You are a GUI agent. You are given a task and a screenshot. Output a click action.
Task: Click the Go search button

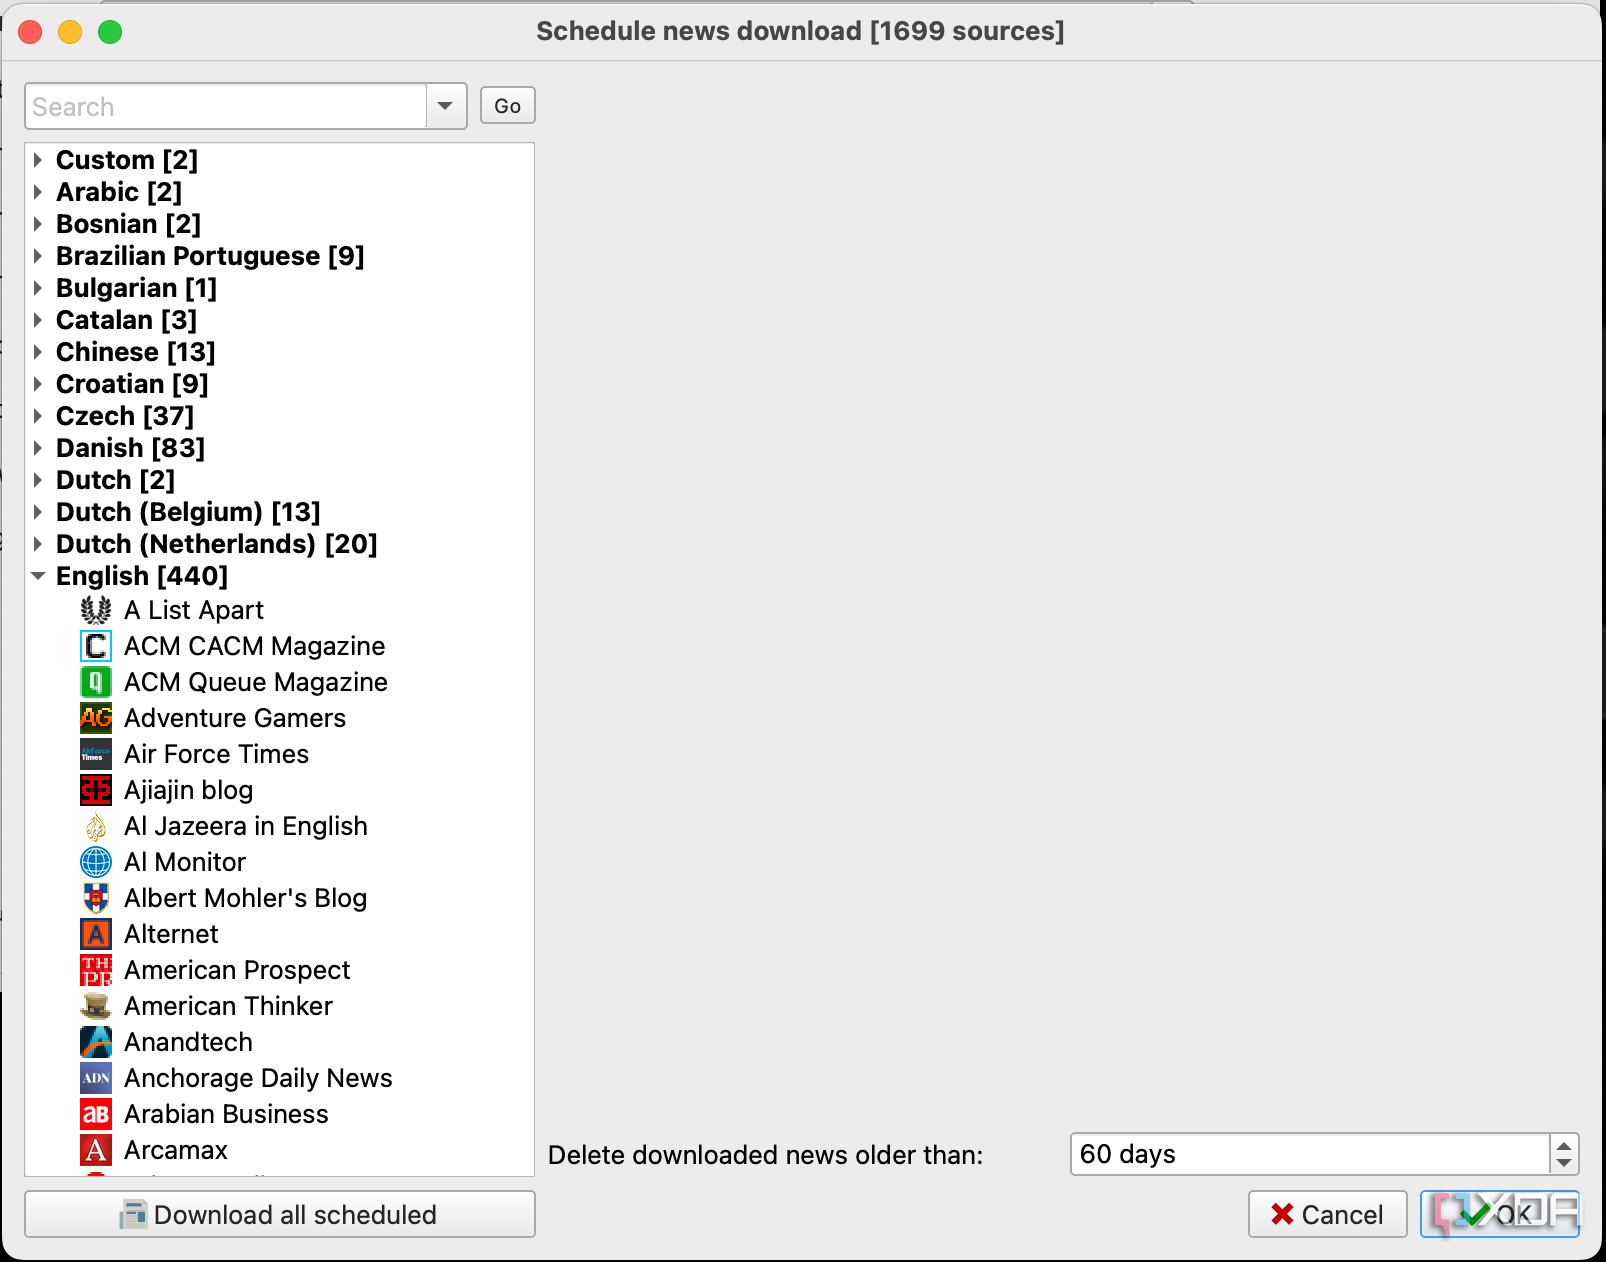coord(508,106)
